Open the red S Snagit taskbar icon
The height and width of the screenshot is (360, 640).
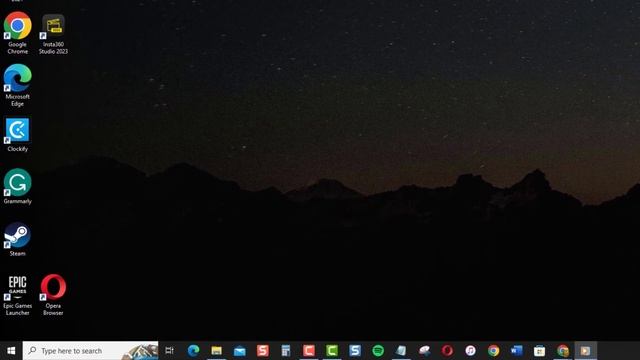(262, 351)
